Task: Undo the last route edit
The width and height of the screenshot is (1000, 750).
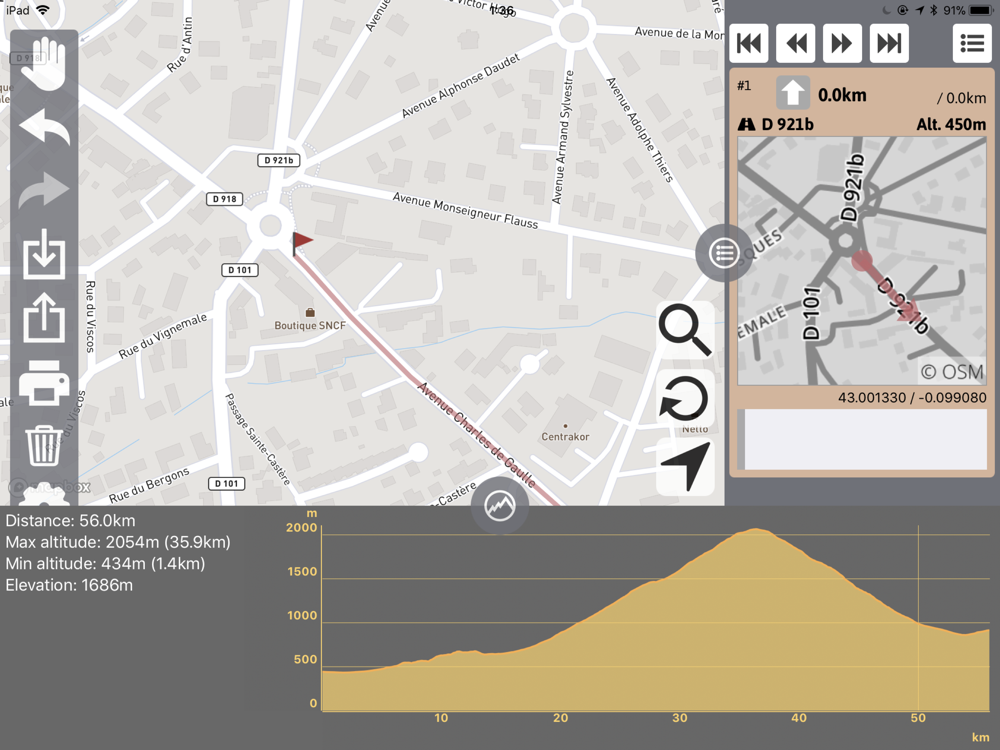Action: tap(44, 126)
